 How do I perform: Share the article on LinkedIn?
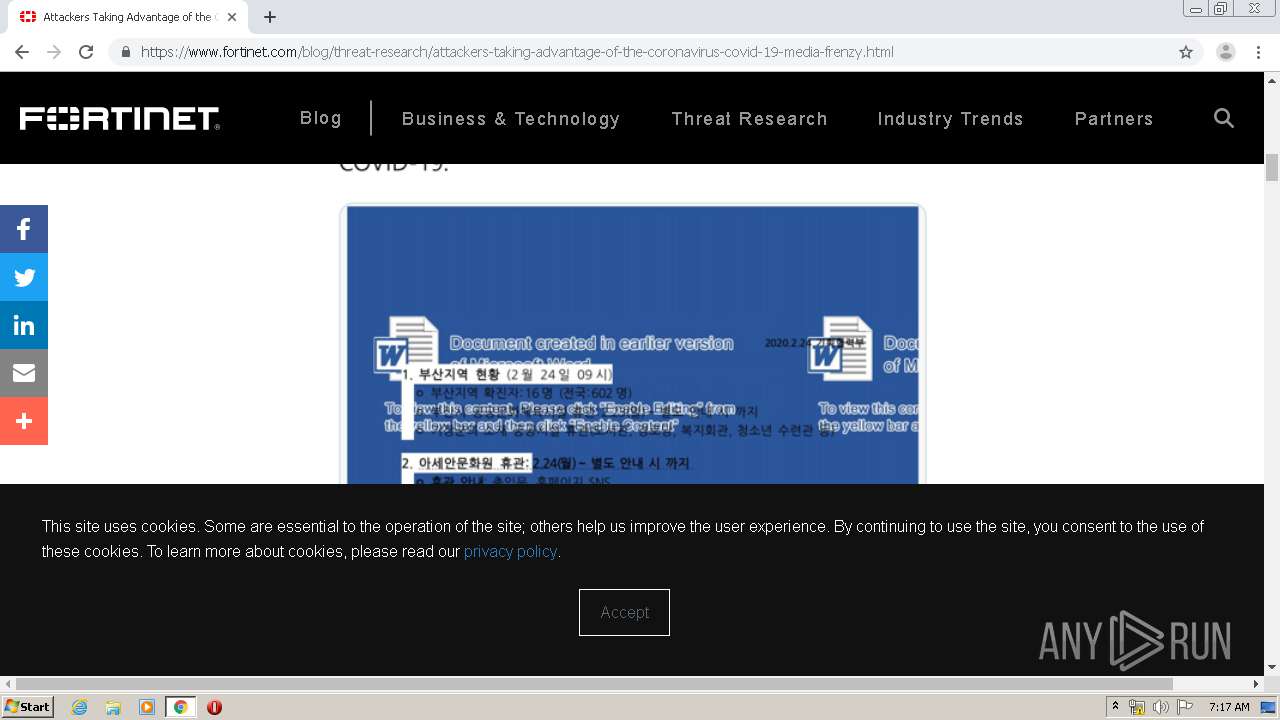click(x=24, y=325)
